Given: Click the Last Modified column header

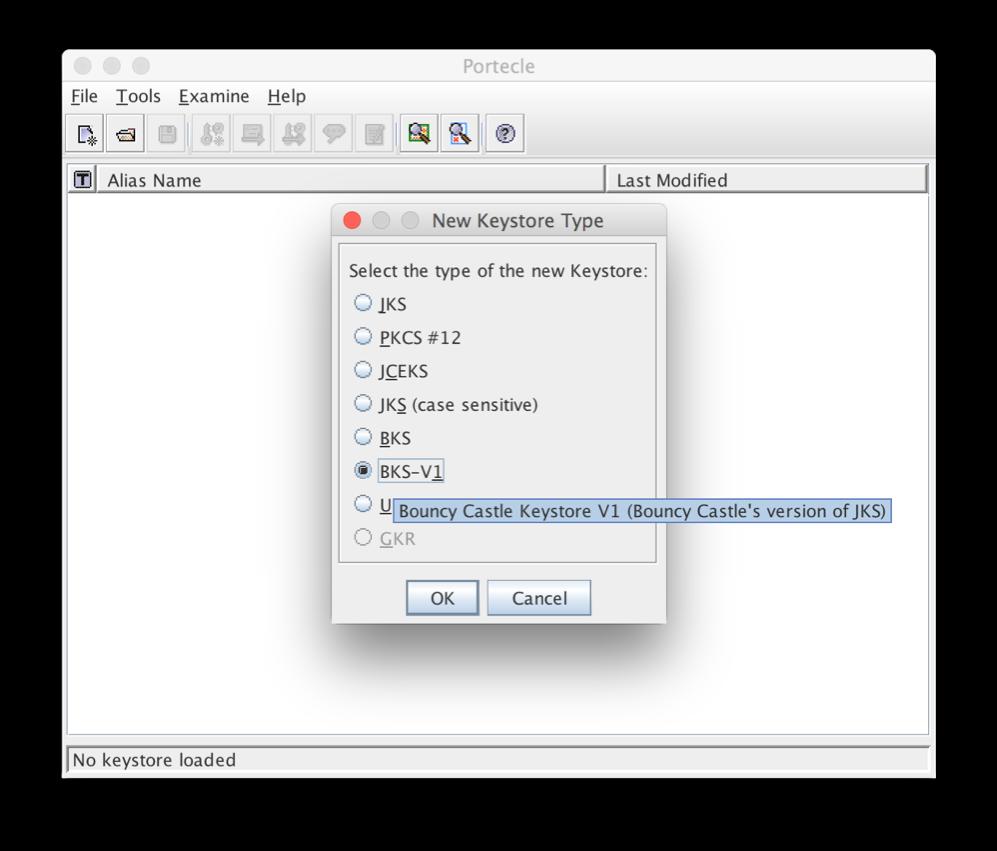Looking at the screenshot, I should click(767, 180).
